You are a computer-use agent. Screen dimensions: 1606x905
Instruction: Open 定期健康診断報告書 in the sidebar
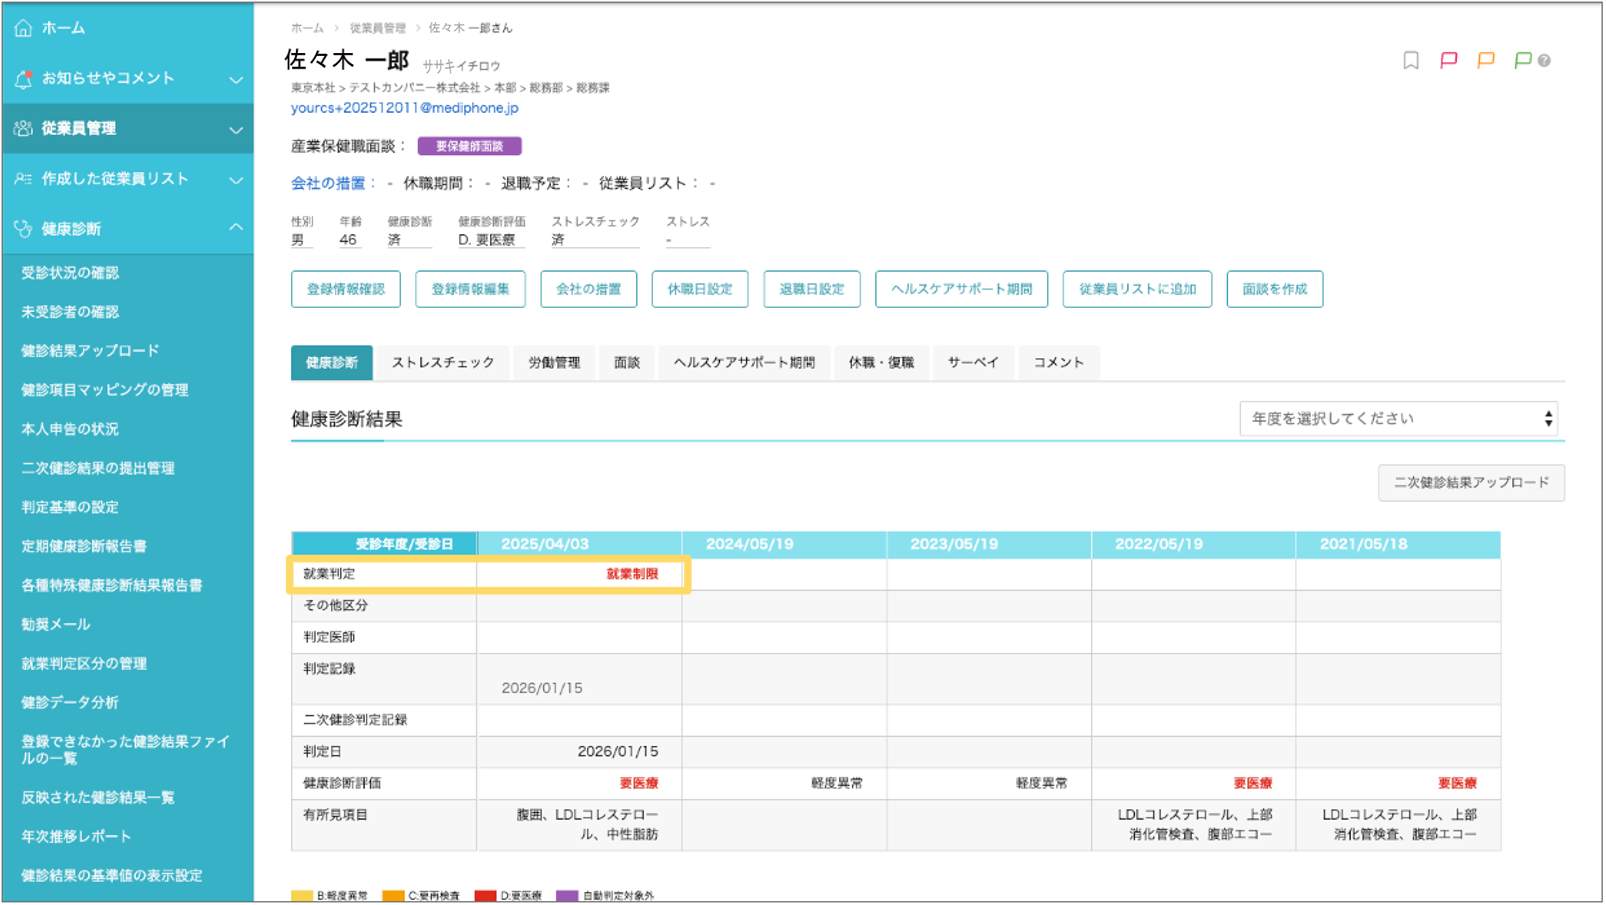pyautogui.click(x=84, y=546)
